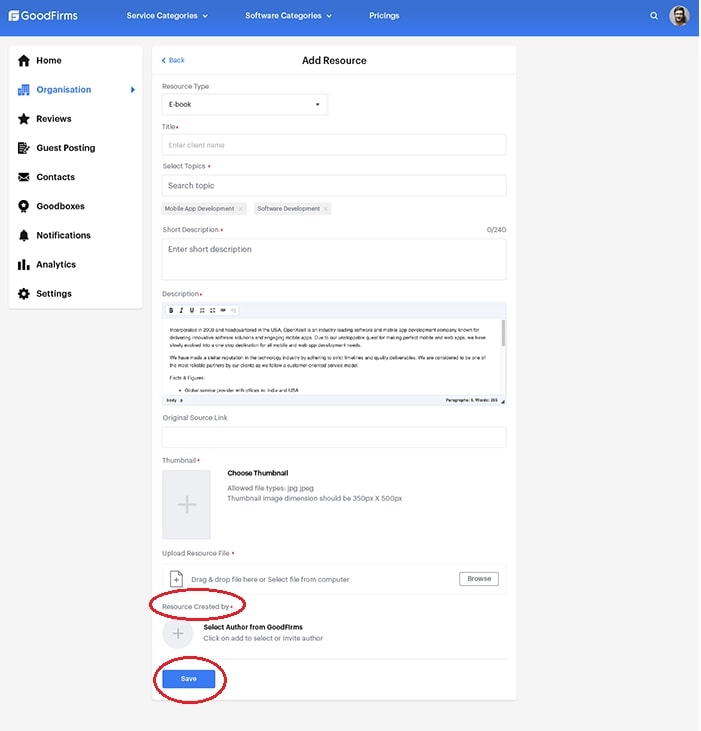This screenshot has height=731, width=701.
Task: Expand the Software Categories menu
Action: pyautogui.click(x=288, y=16)
